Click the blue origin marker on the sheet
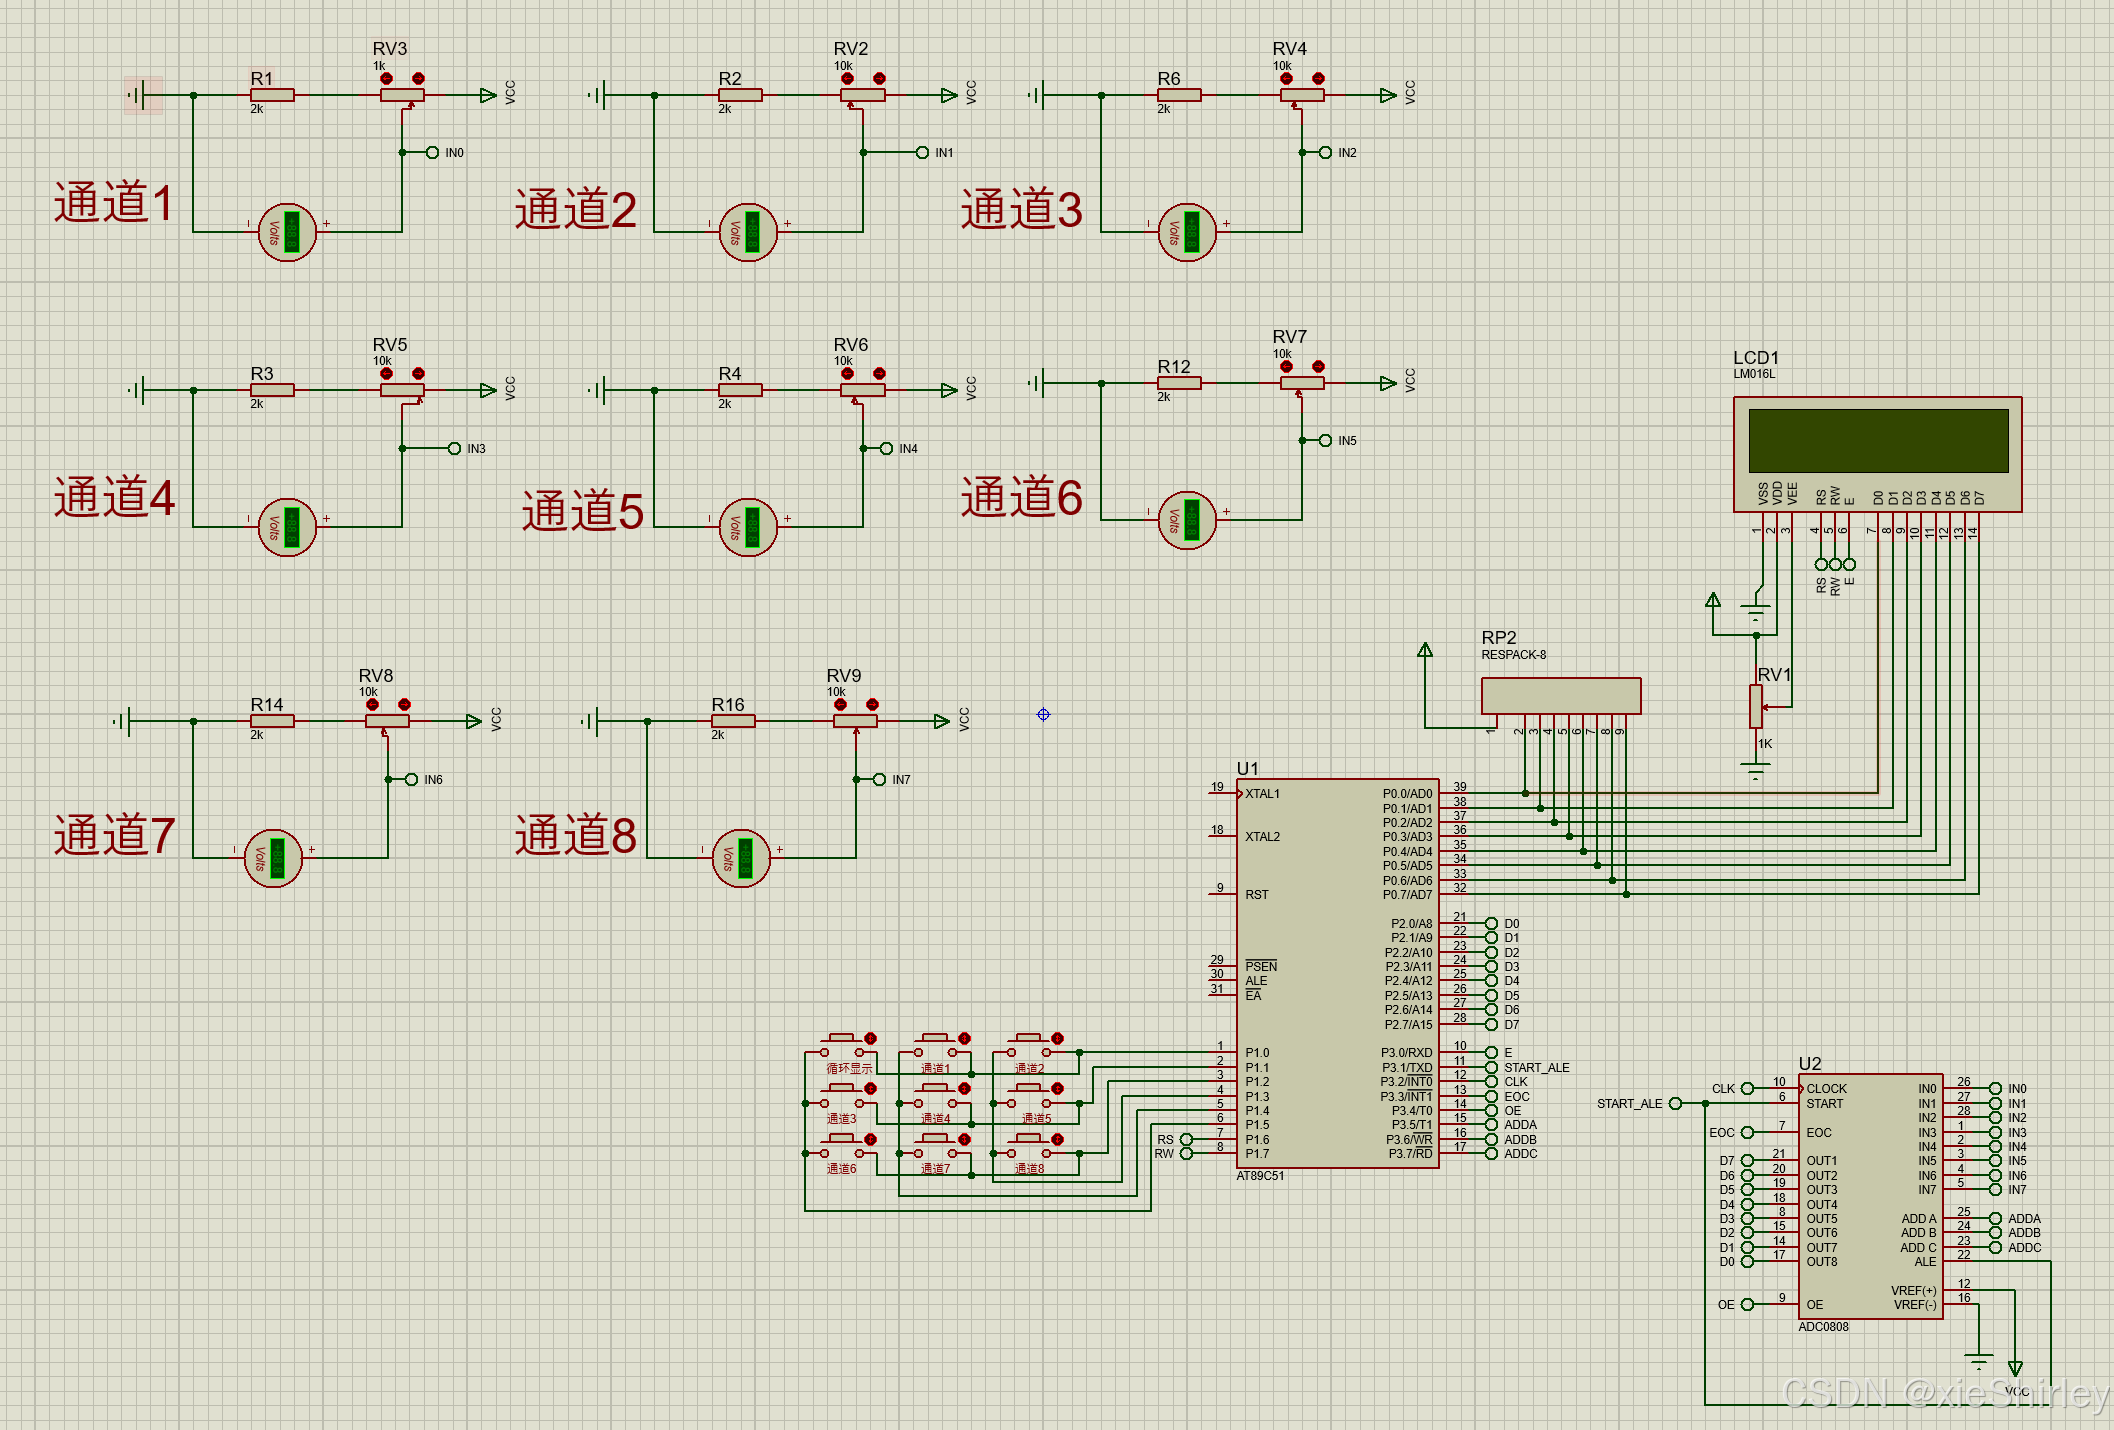The height and width of the screenshot is (1430, 2114). 1043,714
